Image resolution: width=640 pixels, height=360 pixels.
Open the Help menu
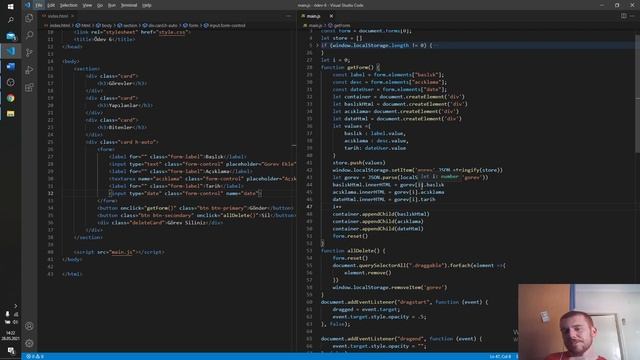tap(147, 5)
